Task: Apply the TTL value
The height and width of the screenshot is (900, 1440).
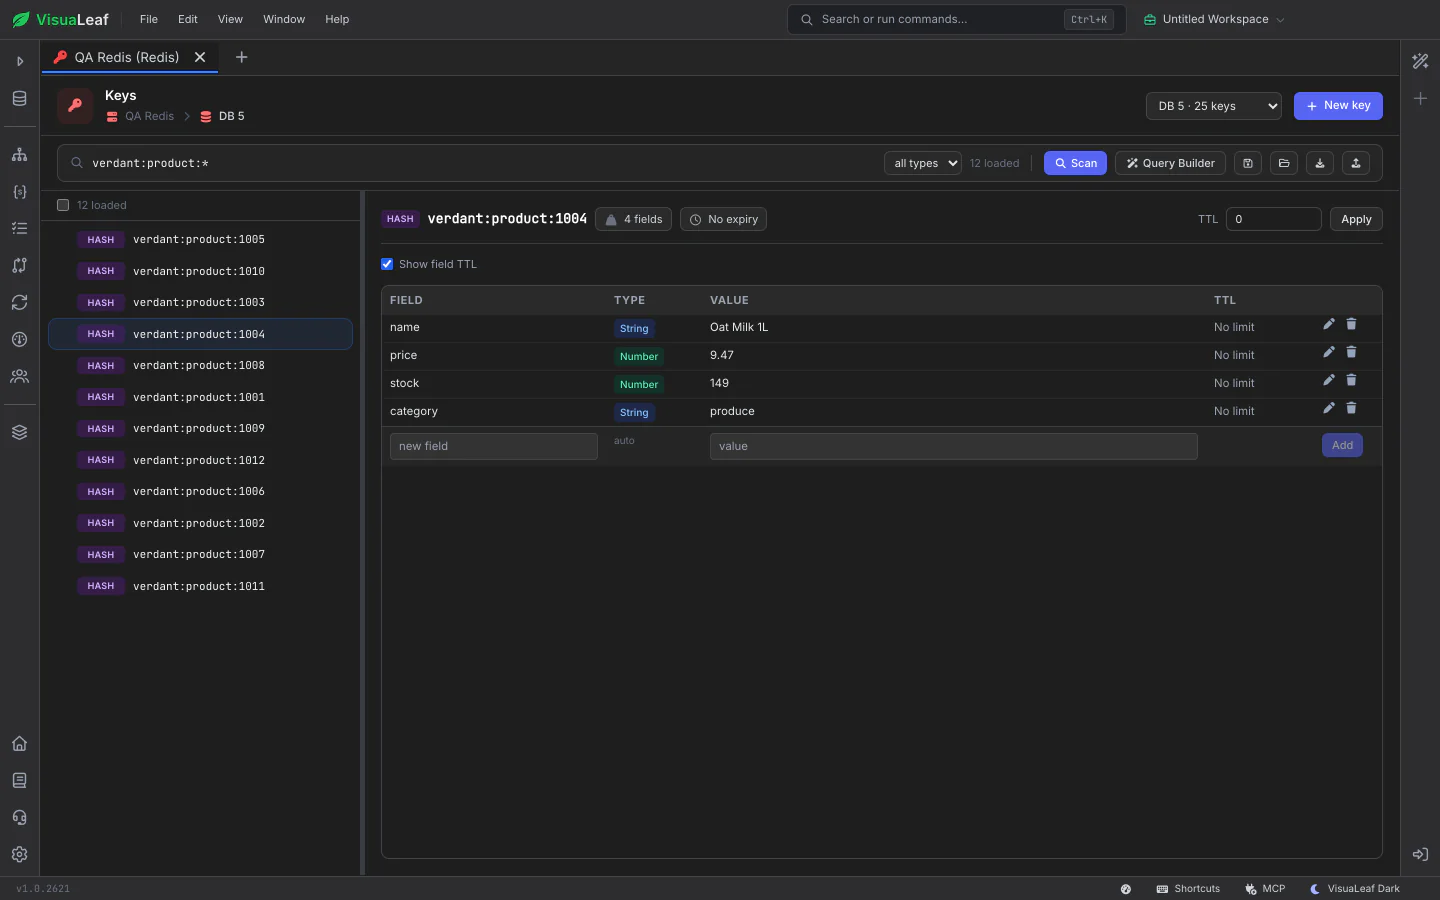Action: tap(1356, 219)
